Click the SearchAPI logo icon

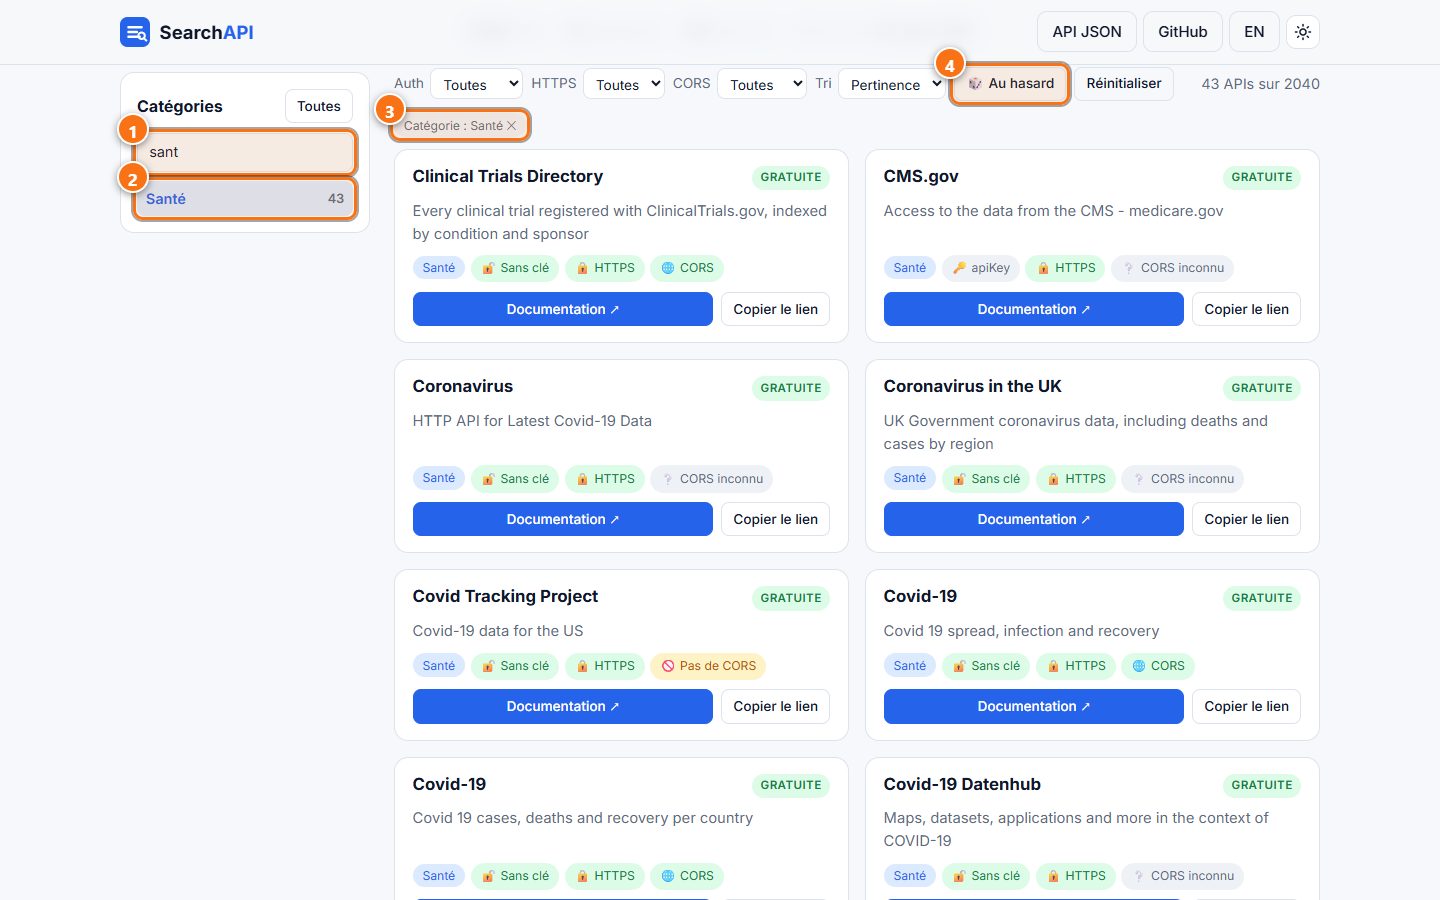[135, 32]
